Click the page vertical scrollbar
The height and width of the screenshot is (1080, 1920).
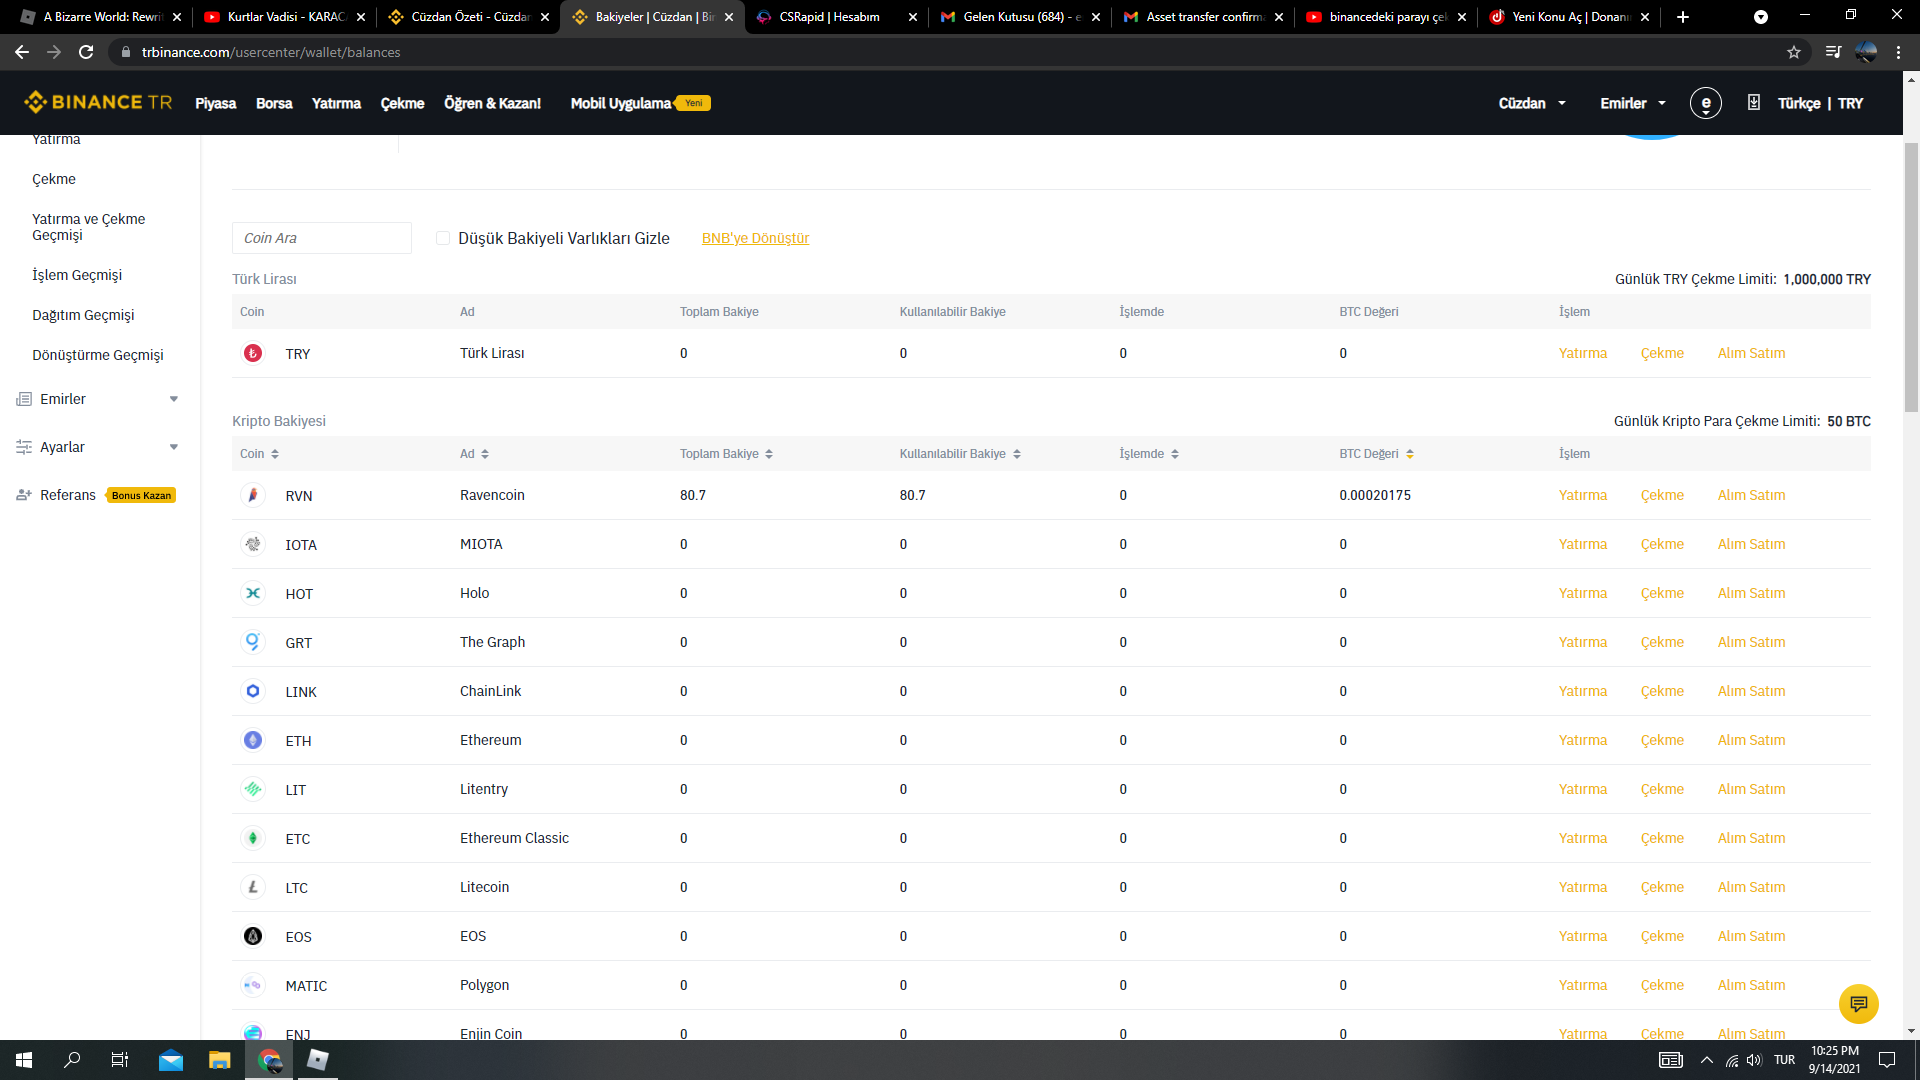click(x=1911, y=278)
